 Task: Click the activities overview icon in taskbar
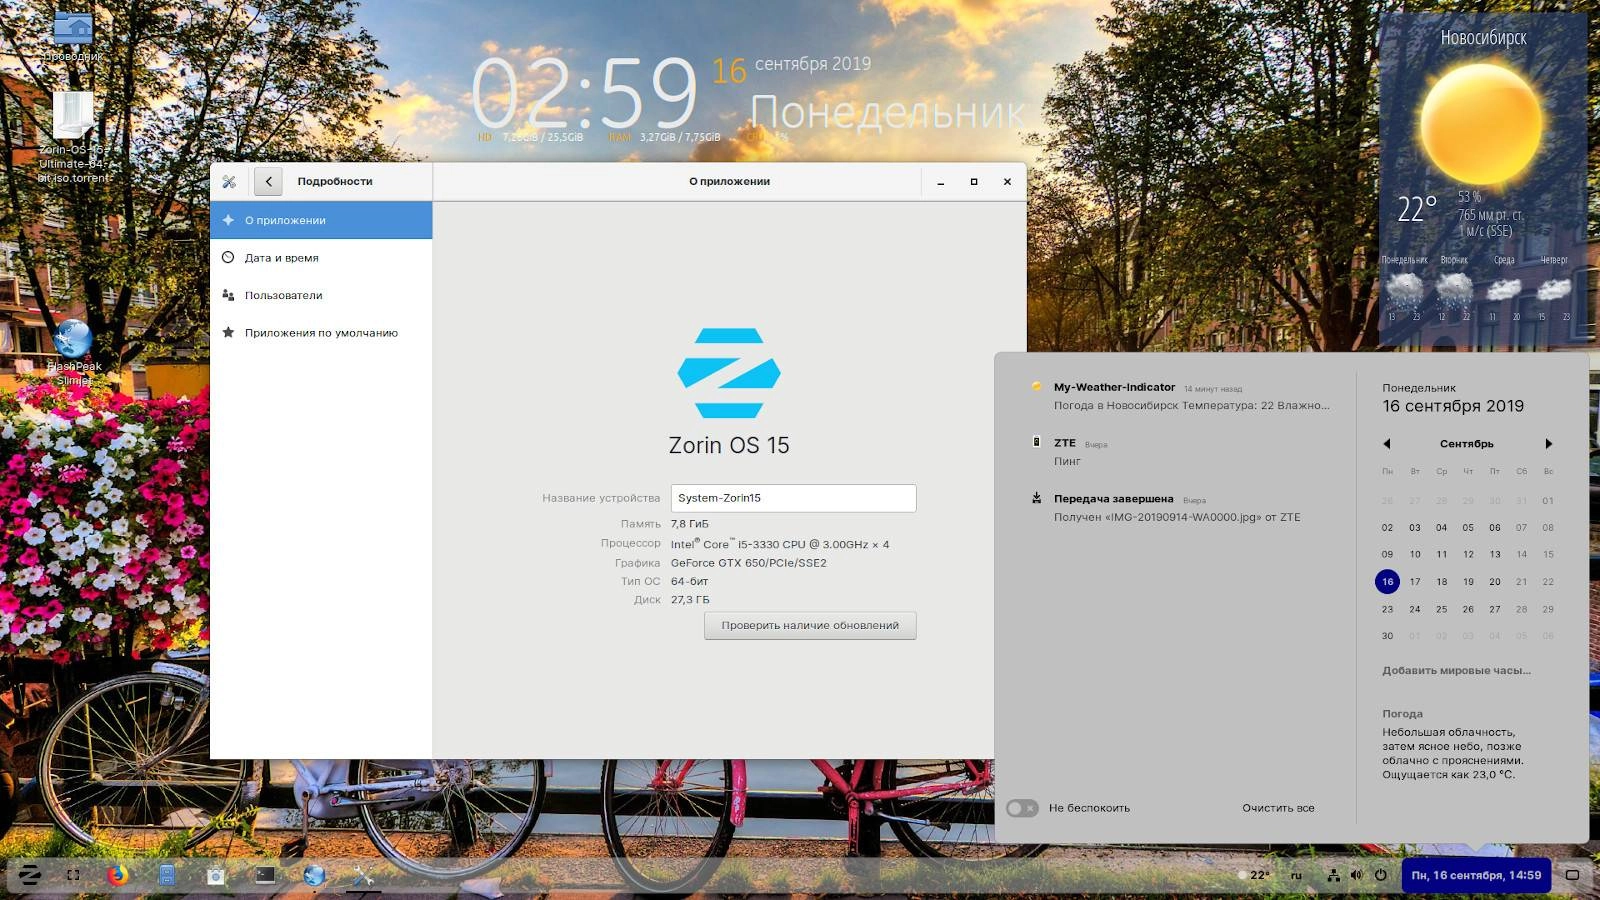73,875
